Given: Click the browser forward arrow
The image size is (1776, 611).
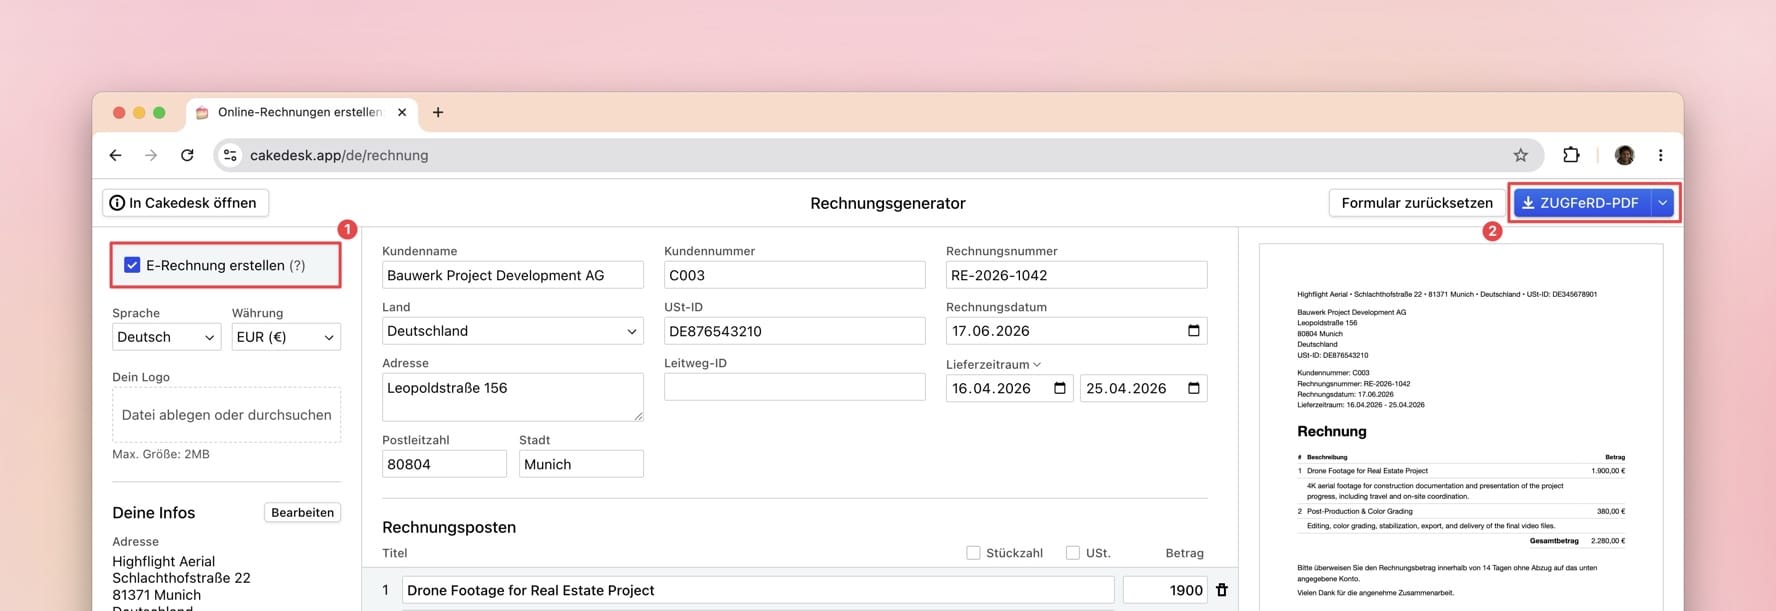Looking at the screenshot, I should (151, 155).
